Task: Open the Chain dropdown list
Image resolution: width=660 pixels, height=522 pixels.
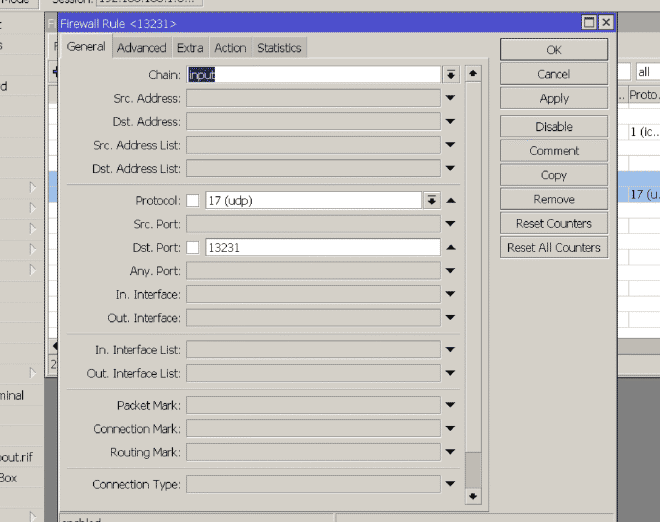Action: pos(451,75)
